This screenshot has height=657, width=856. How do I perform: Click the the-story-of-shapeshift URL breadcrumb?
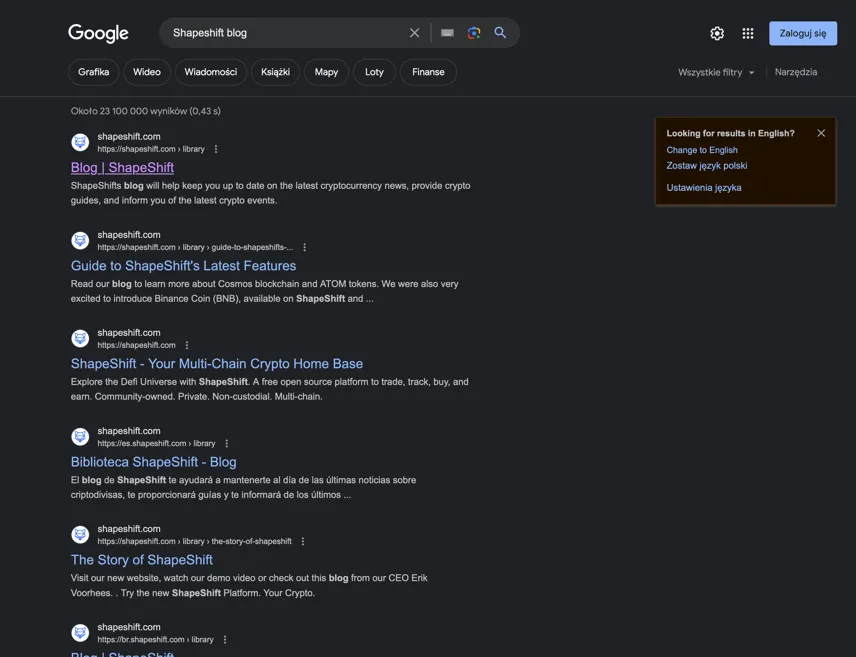coord(194,541)
